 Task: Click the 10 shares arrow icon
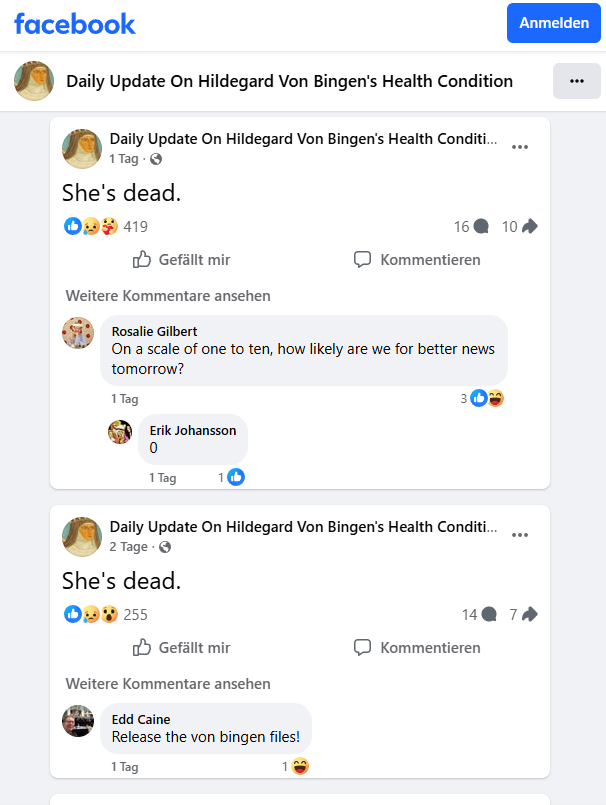529,226
